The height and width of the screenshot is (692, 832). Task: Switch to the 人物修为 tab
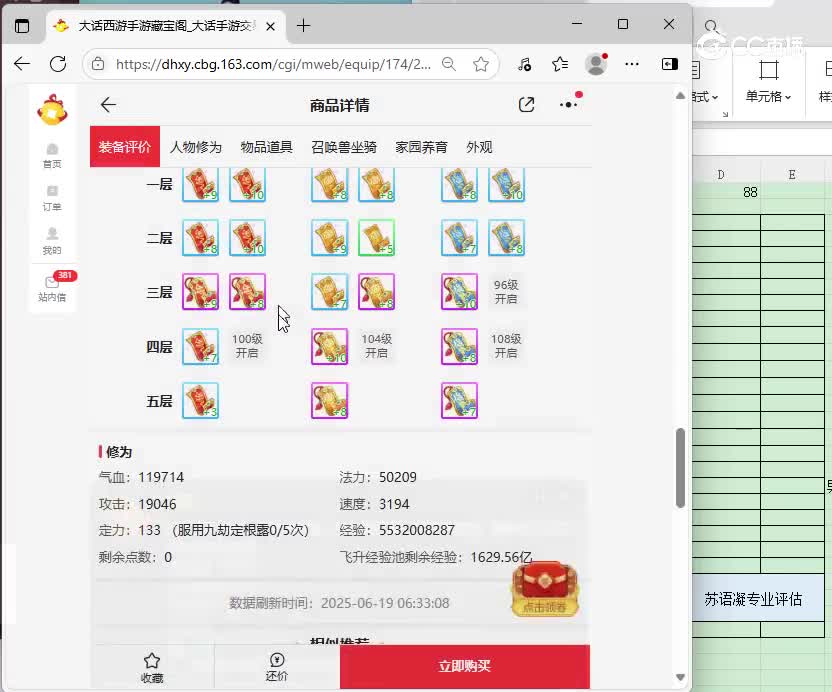click(x=196, y=147)
